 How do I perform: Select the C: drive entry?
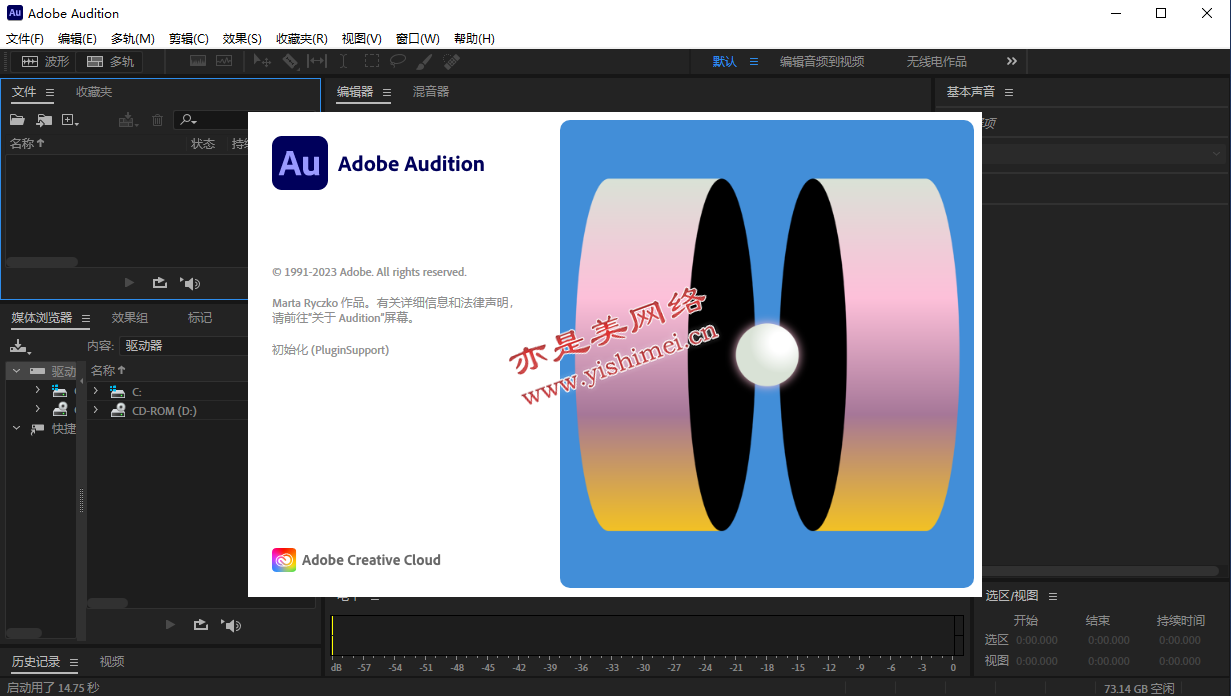click(x=137, y=392)
